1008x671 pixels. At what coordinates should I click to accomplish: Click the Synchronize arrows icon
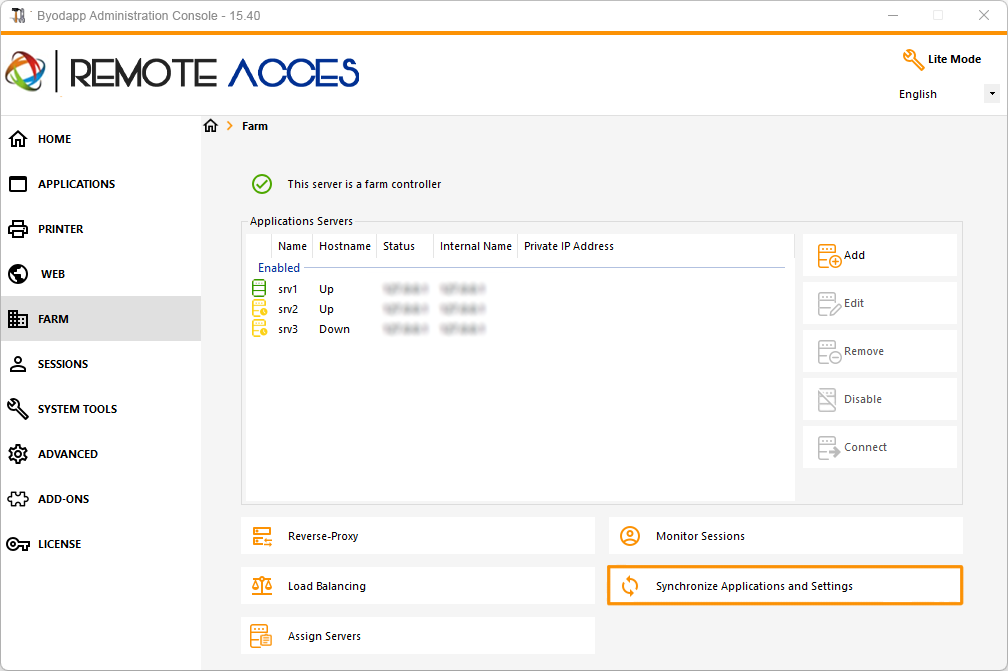[630, 586]
